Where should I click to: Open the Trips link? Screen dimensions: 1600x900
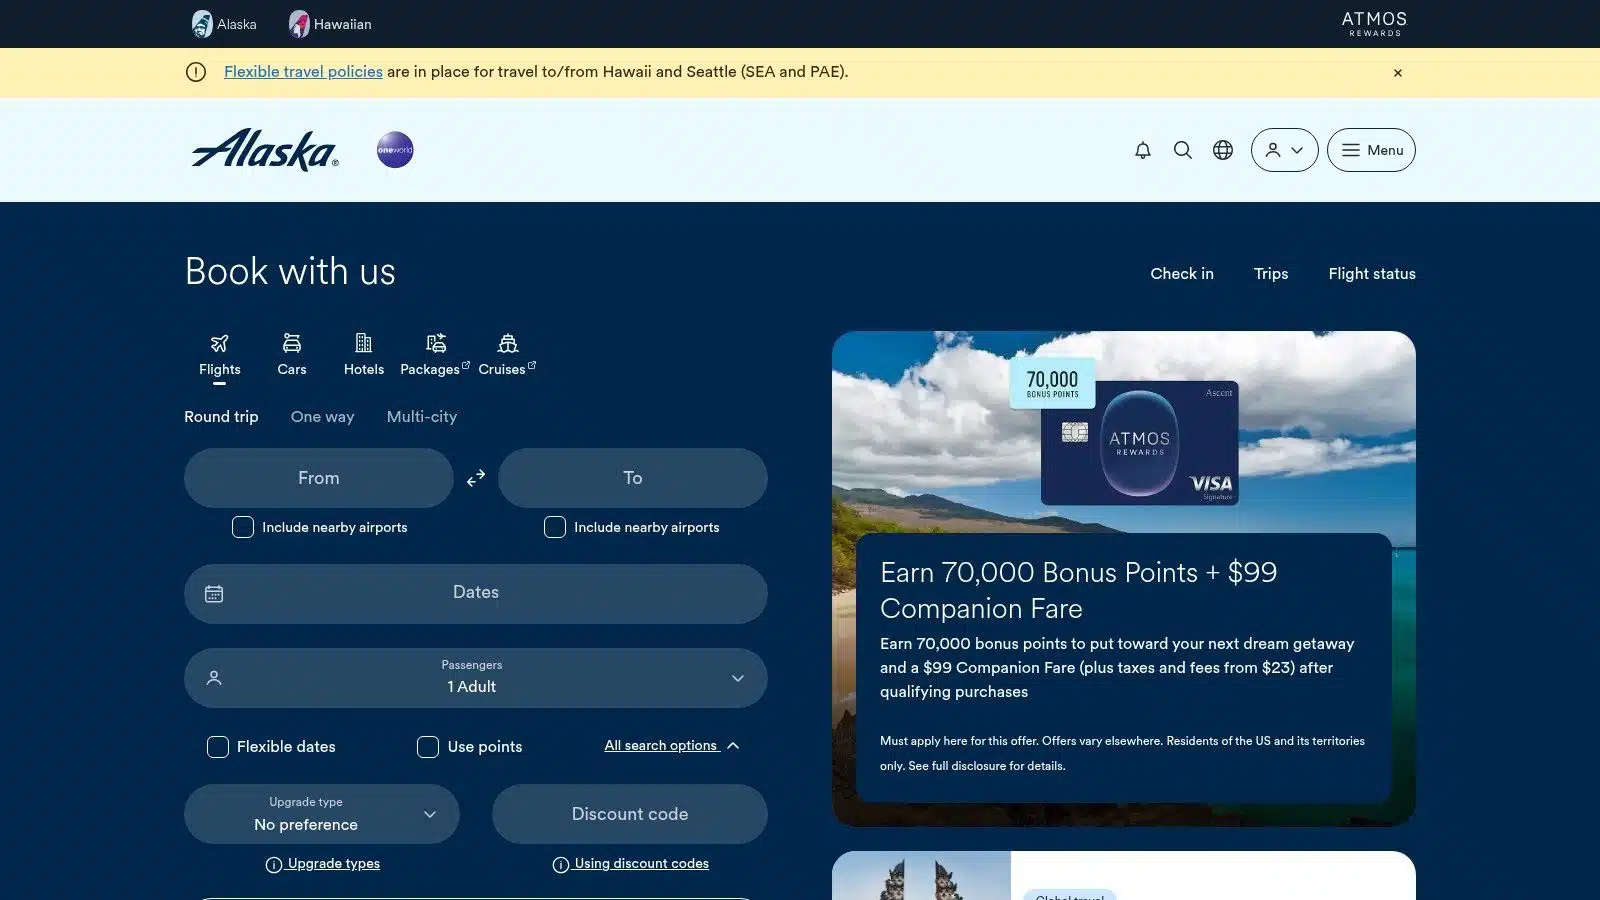[1271, 274]
